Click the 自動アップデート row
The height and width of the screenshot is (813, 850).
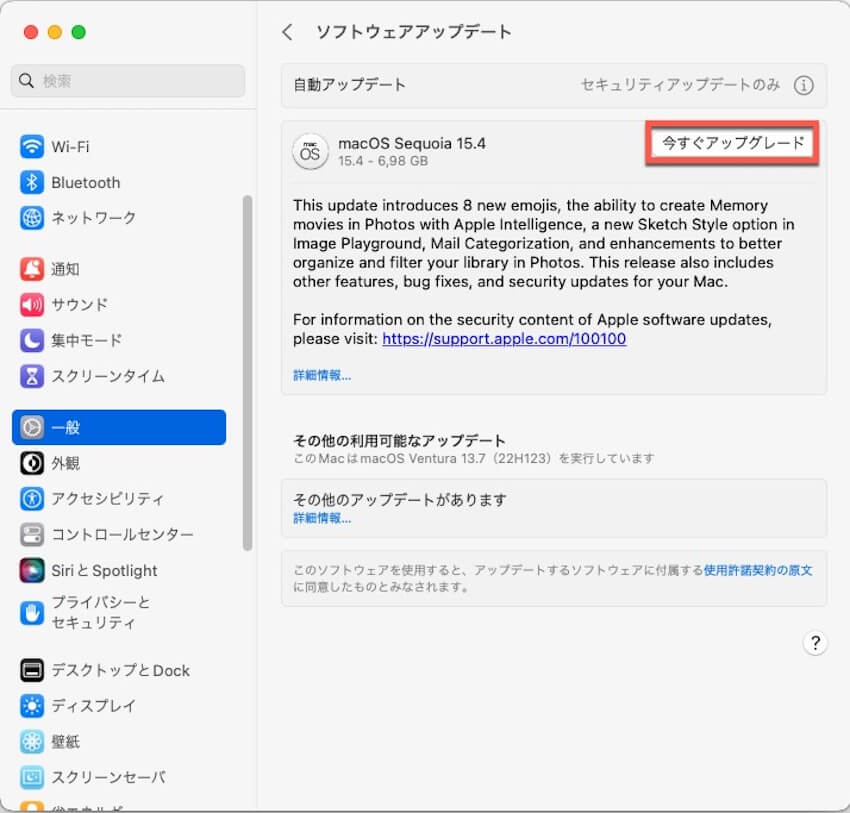click(x=554, y=85)
